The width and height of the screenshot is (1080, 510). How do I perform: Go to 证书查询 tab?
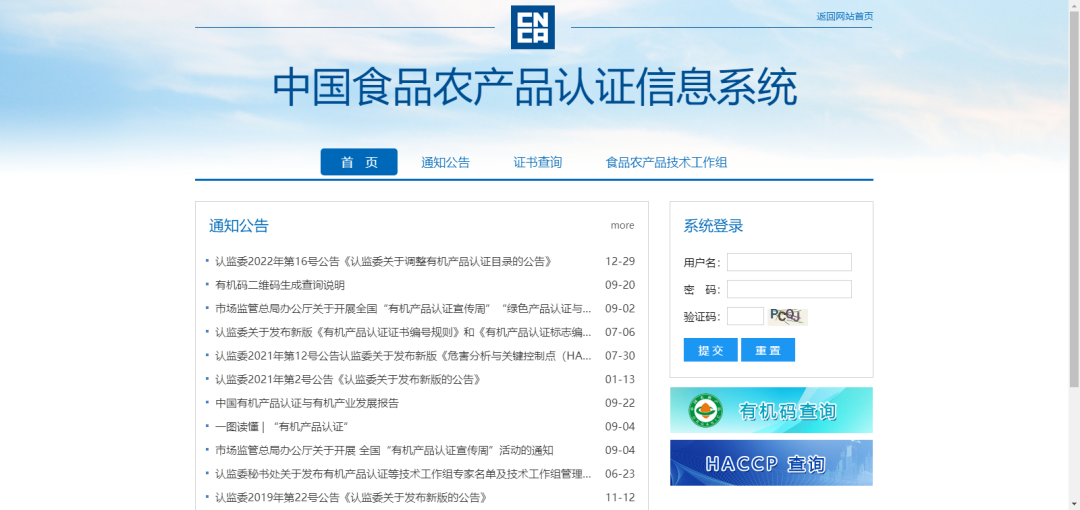point(538,162)
